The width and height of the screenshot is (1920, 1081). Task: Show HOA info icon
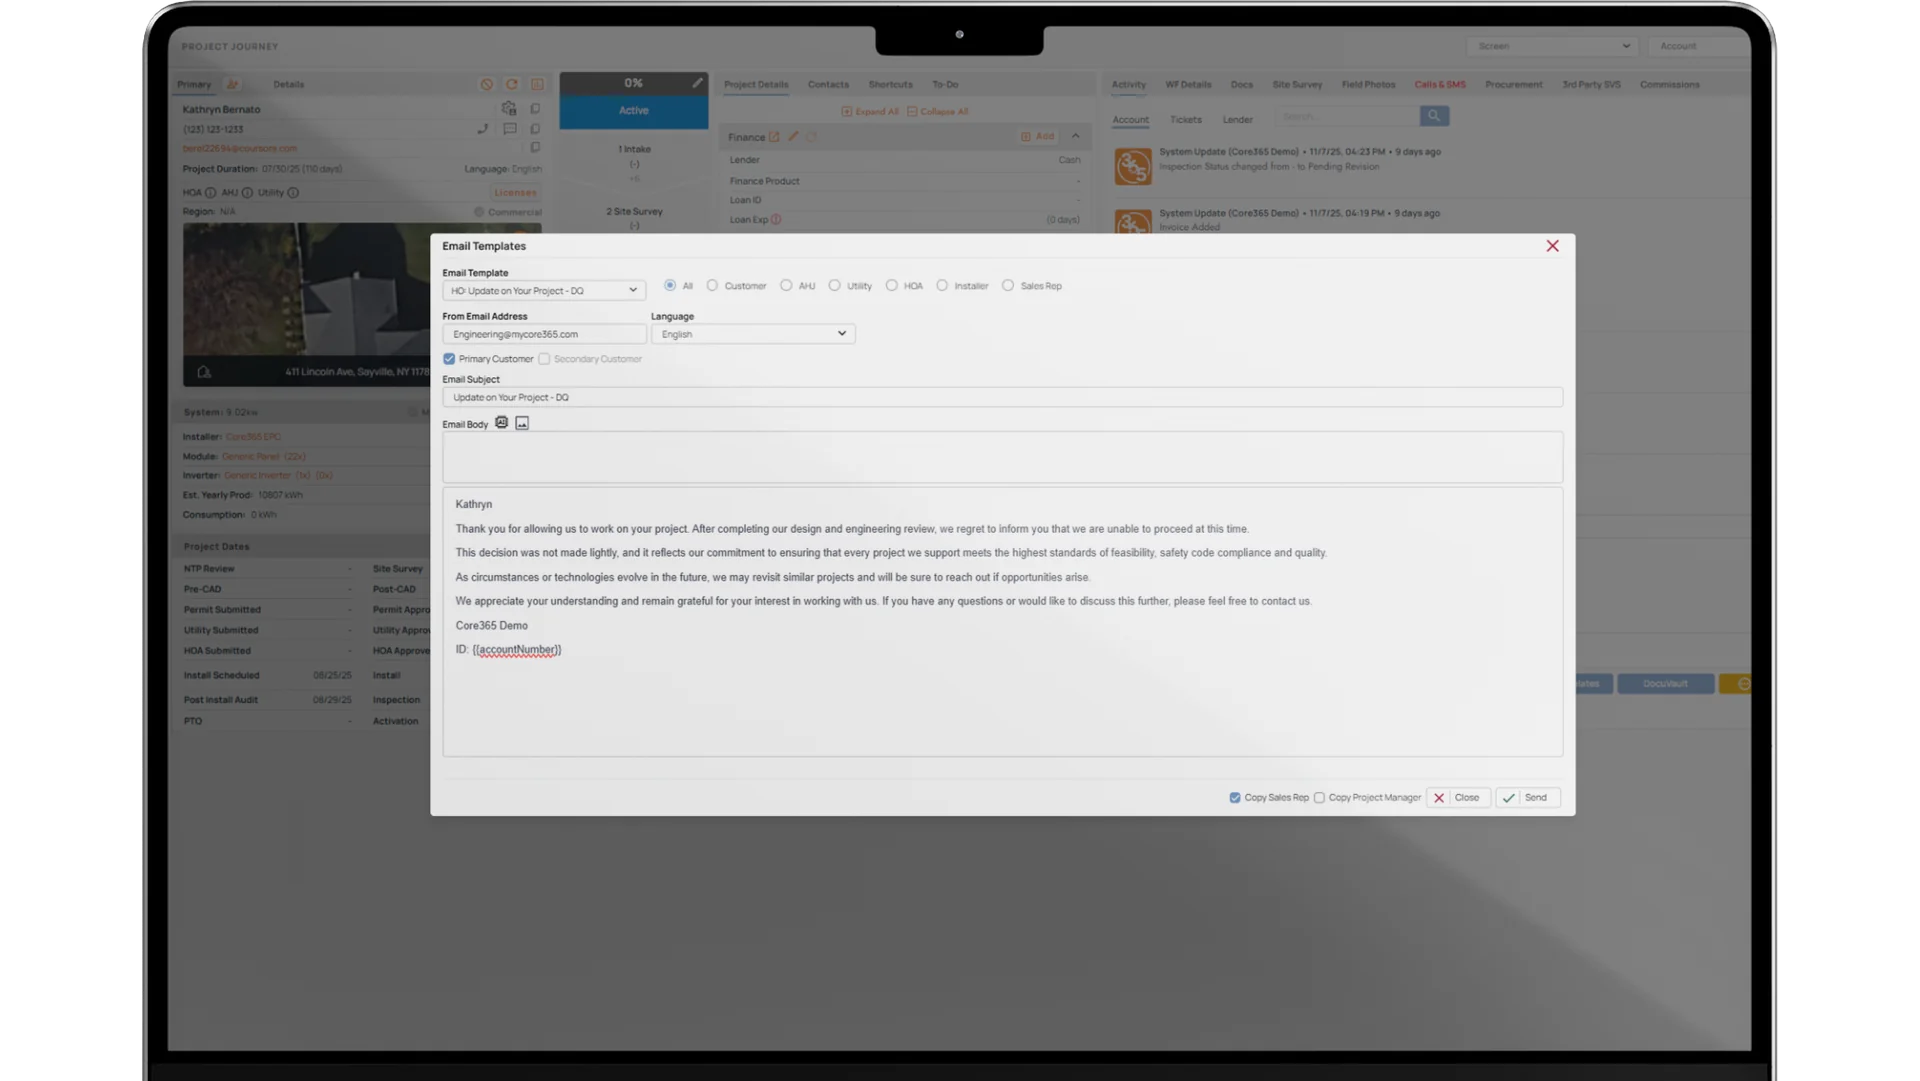[210, 193]
